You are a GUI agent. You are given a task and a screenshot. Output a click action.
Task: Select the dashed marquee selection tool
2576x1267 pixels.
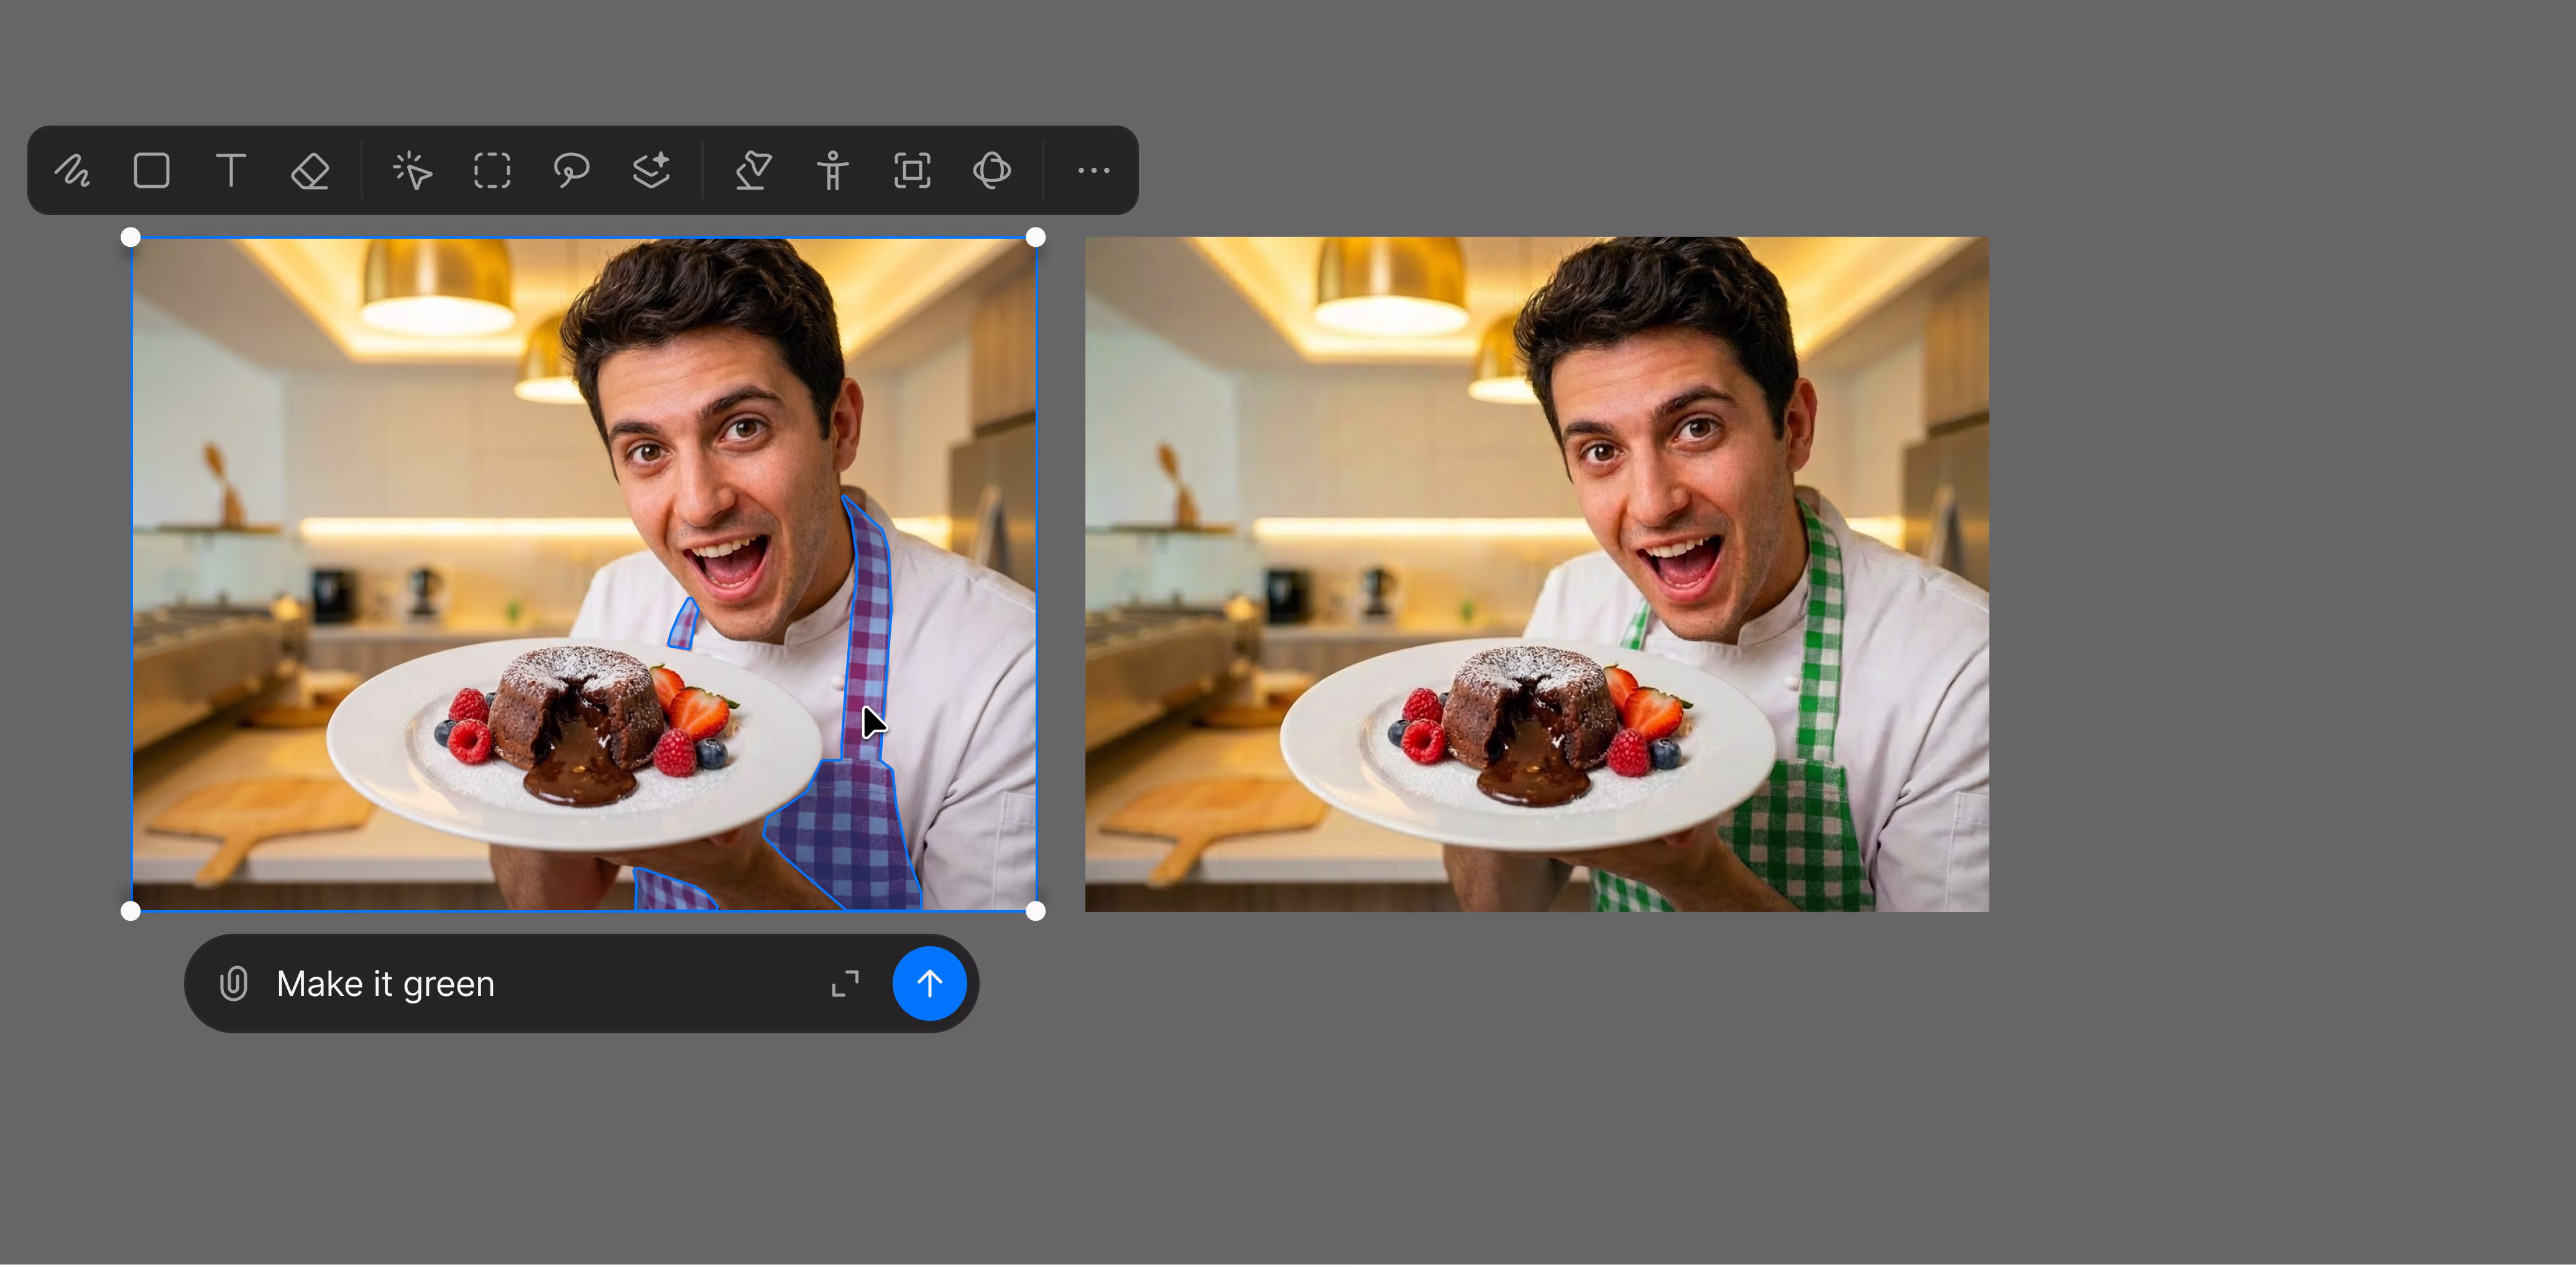click(492, 171)
